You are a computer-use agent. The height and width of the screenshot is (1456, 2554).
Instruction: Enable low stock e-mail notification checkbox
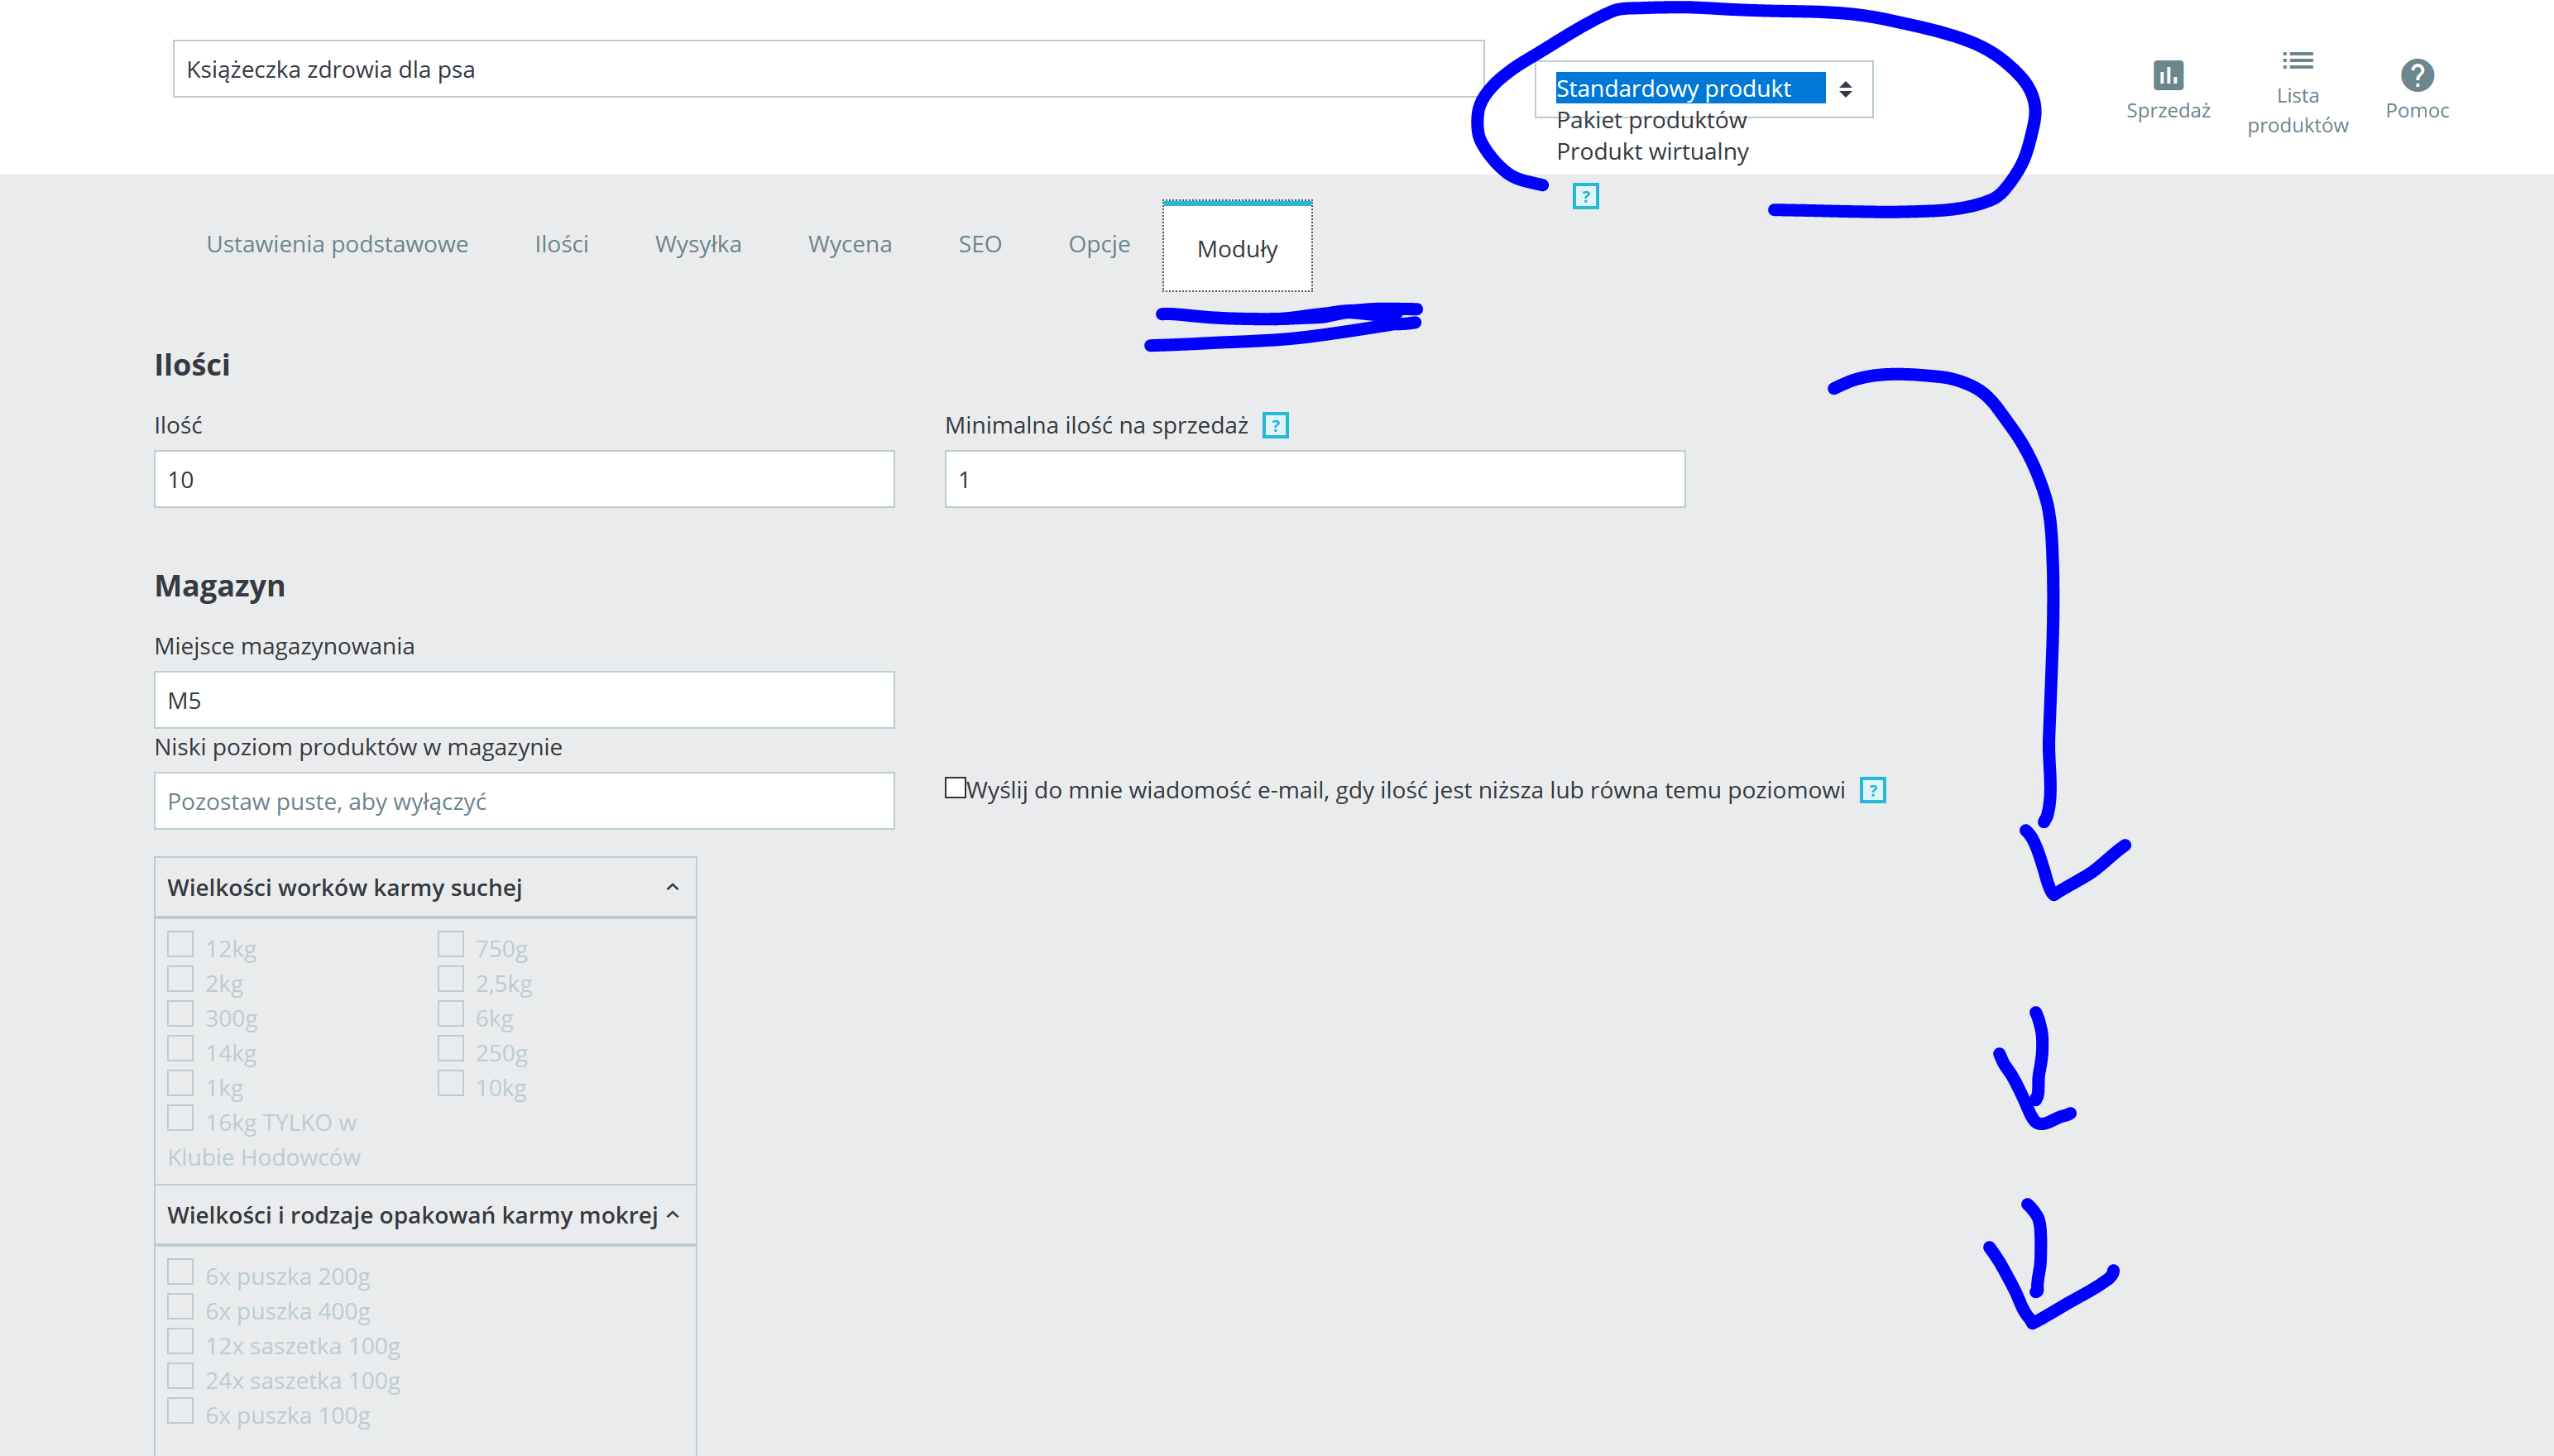pos(955,788)
